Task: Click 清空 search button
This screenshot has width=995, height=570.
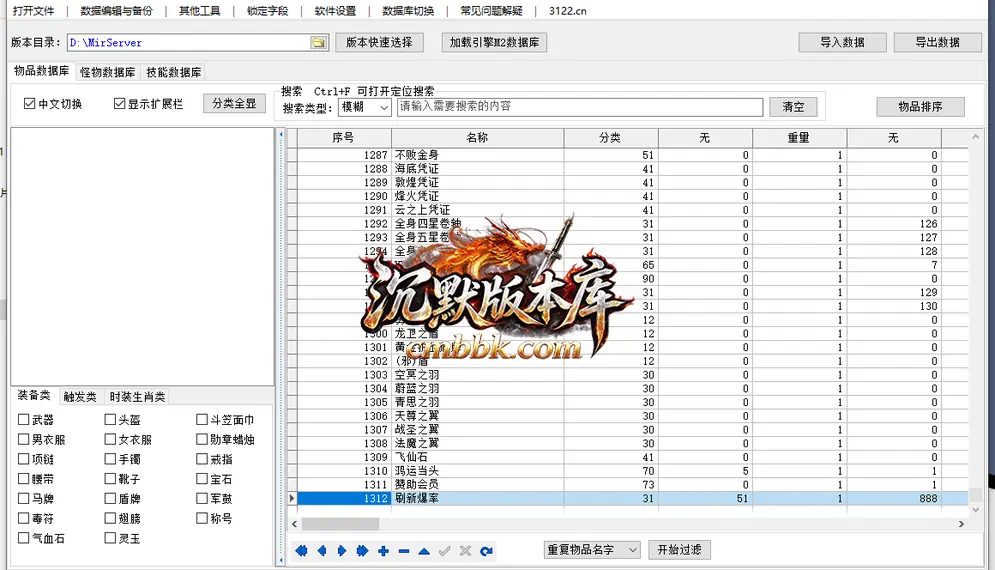Action: [793, 107]
